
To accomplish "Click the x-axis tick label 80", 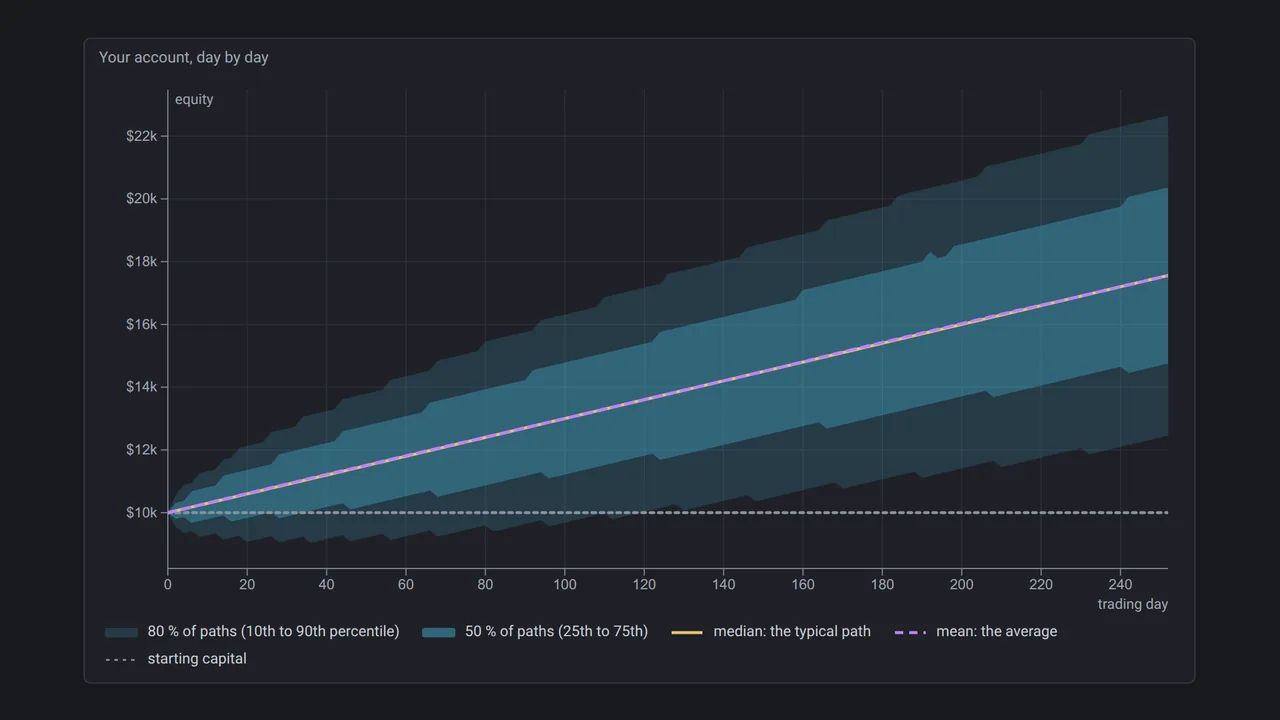I will pos(485,584).
